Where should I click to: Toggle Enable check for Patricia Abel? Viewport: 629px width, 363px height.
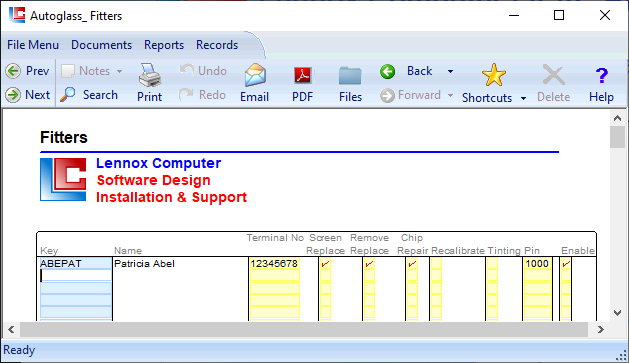(566, 264)
